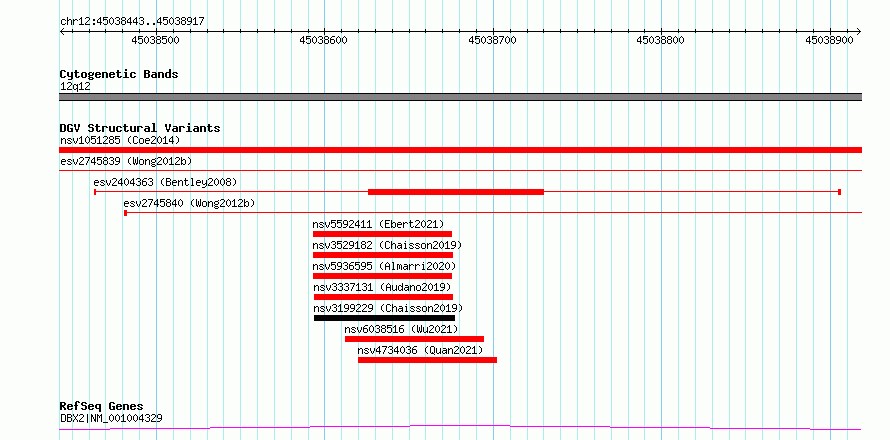Click the DBX2|NM_001004329 gene label
The height and width of the screenshot is (440, 890).
click(111, 418)
